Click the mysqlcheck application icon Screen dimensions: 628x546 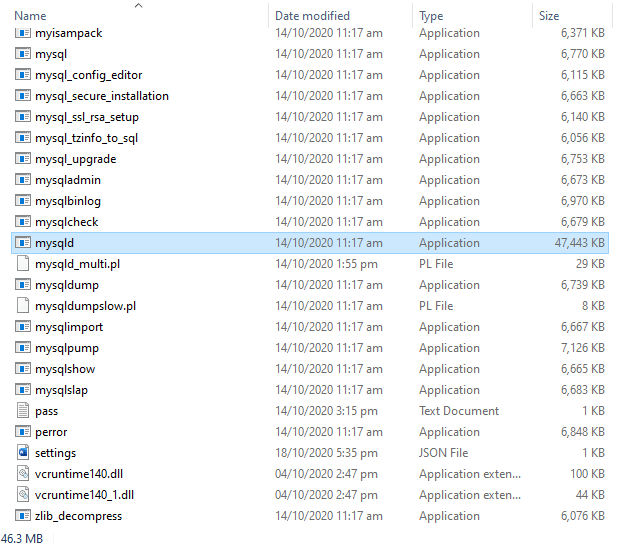tap(23, 222)
